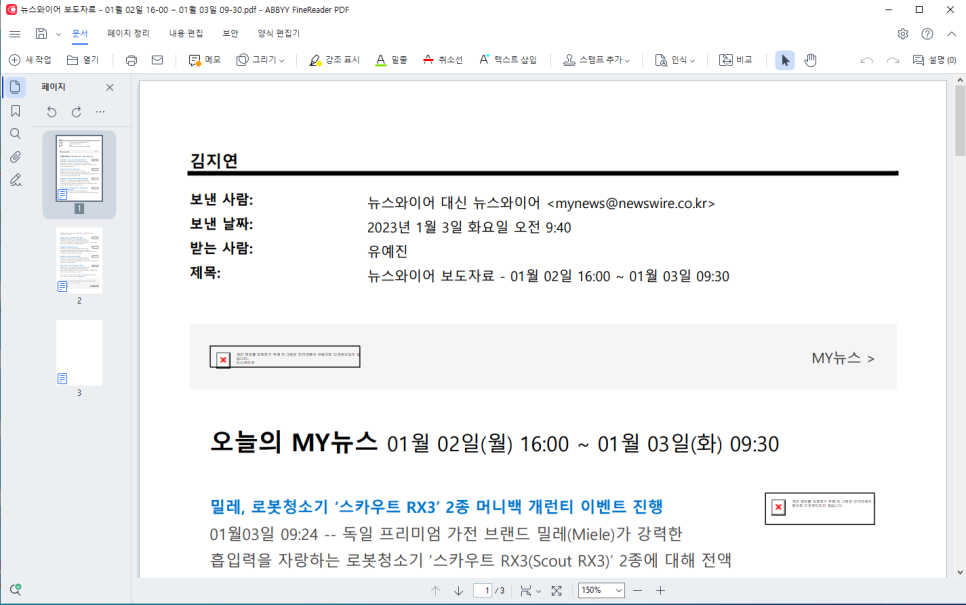Click 새 작업 new task button
The image size is (966, 605).
click(x=30, y=60)
